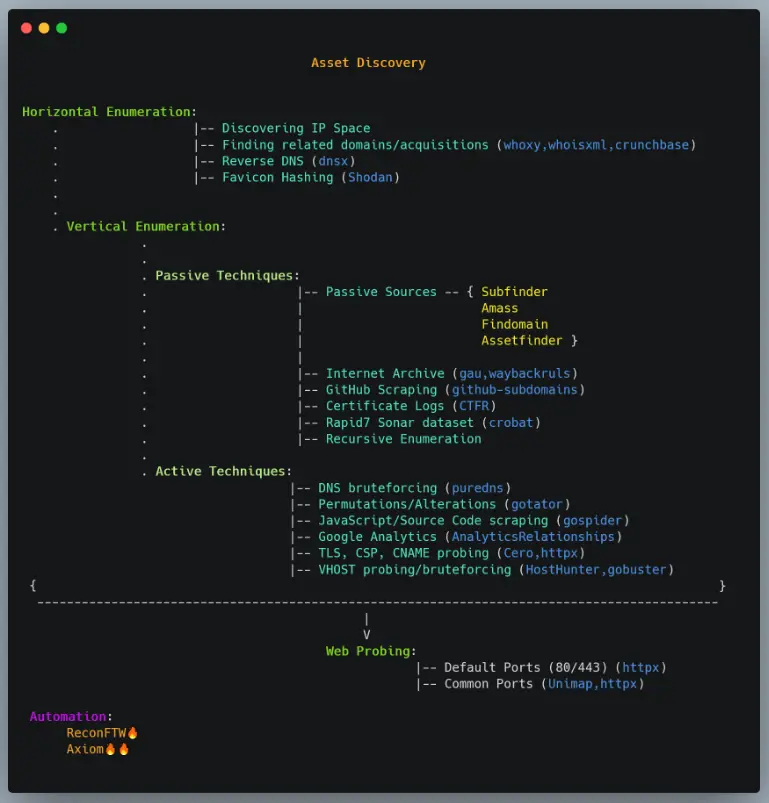Click the "CTFR" tool name

point(474,406)
